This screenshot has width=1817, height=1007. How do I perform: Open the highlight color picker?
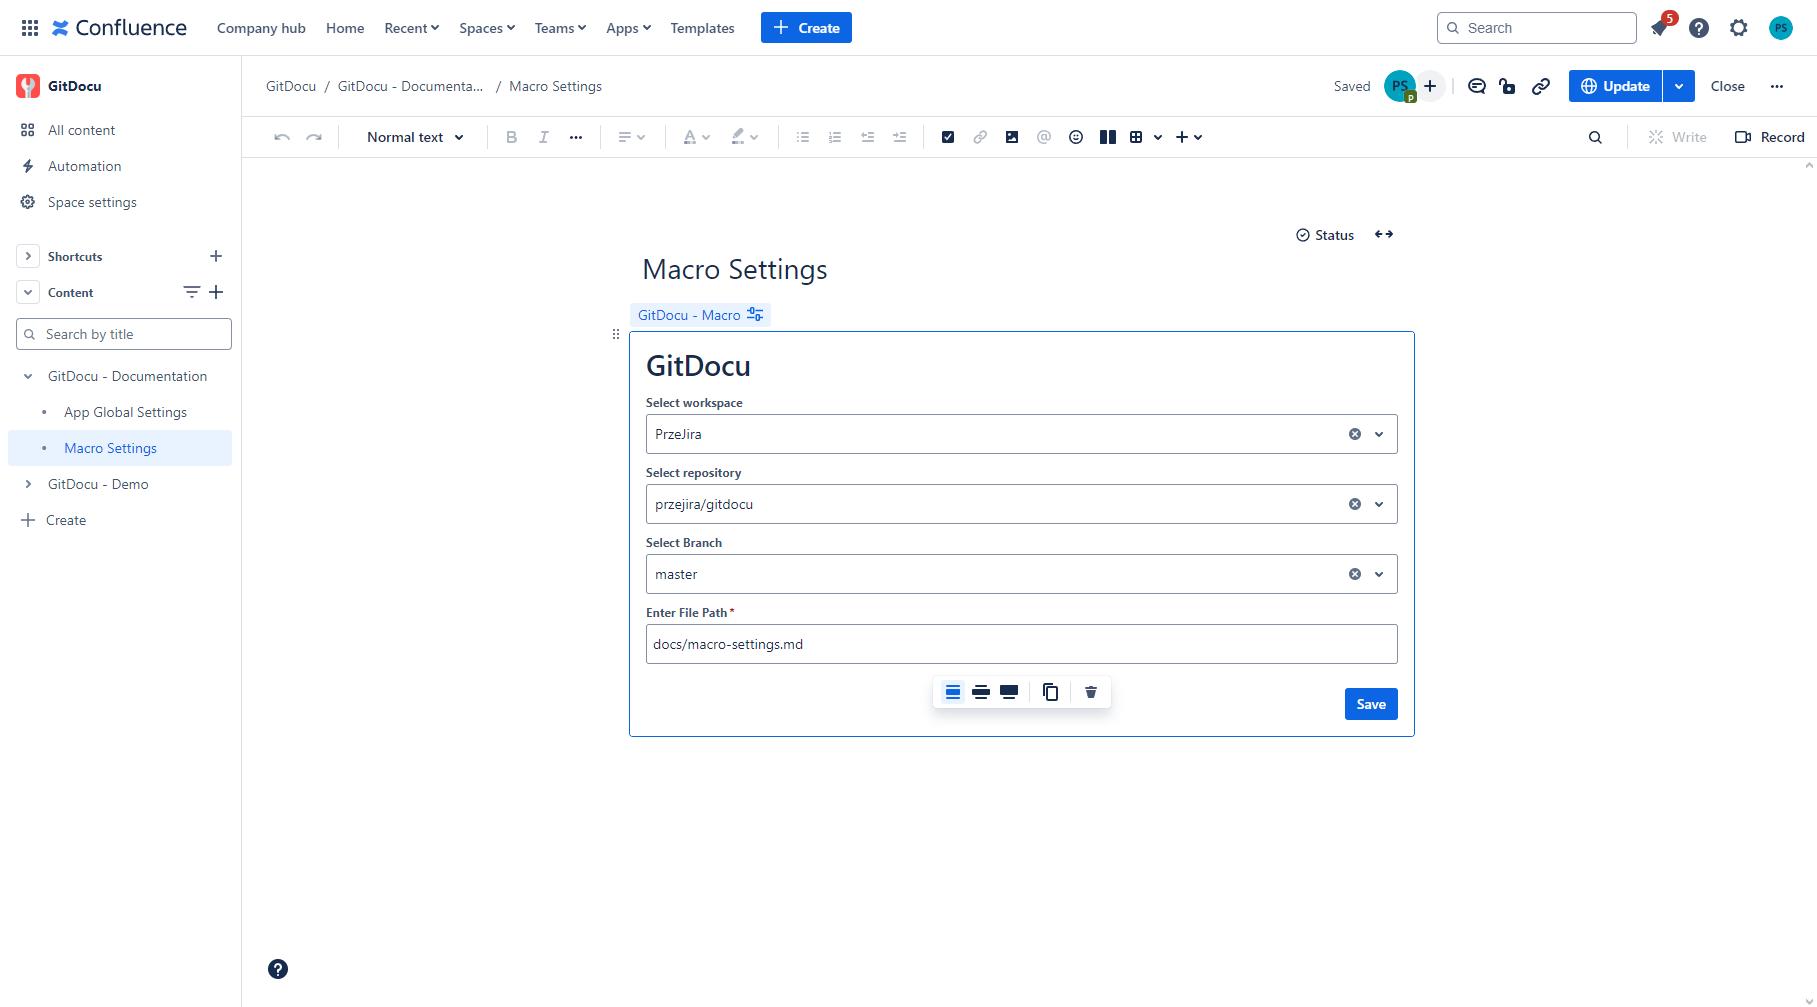745,137
